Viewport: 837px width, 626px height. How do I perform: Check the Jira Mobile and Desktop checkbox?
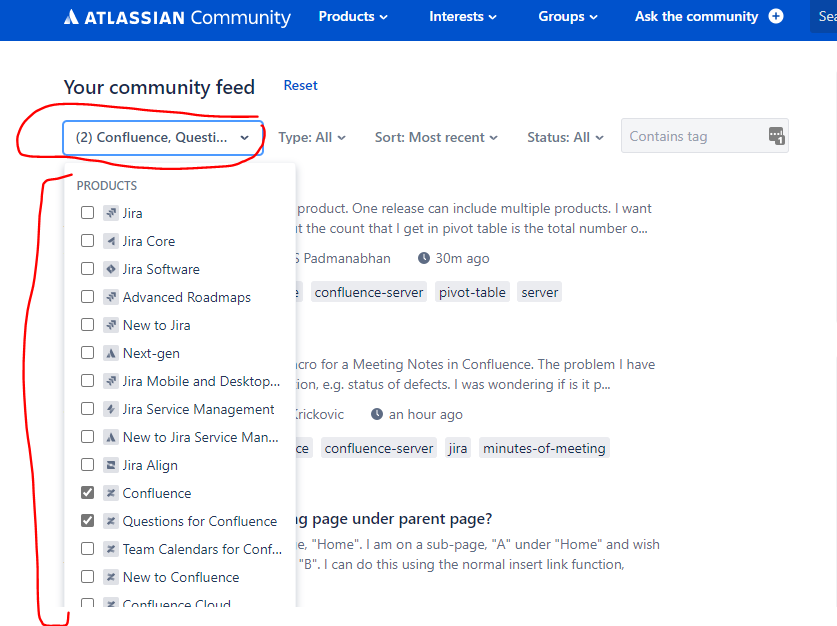88,381
